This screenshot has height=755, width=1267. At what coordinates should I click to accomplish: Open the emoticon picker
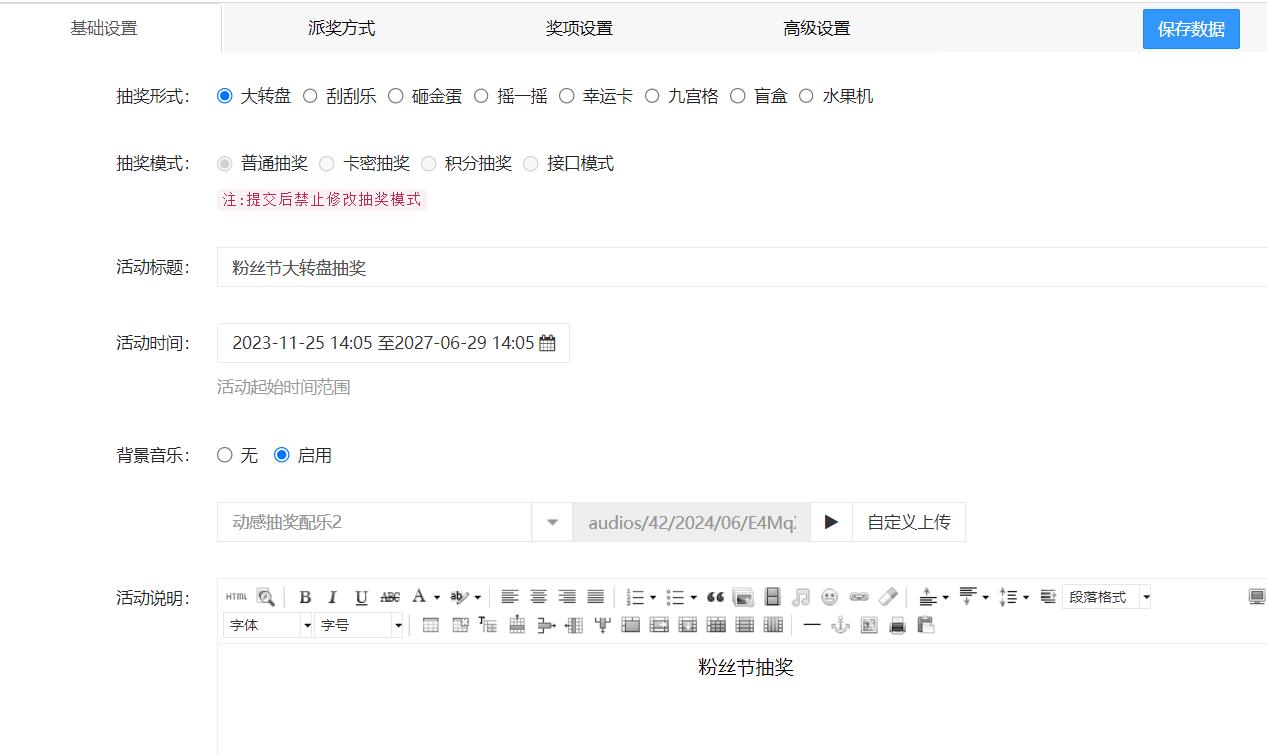pos(829,597)
